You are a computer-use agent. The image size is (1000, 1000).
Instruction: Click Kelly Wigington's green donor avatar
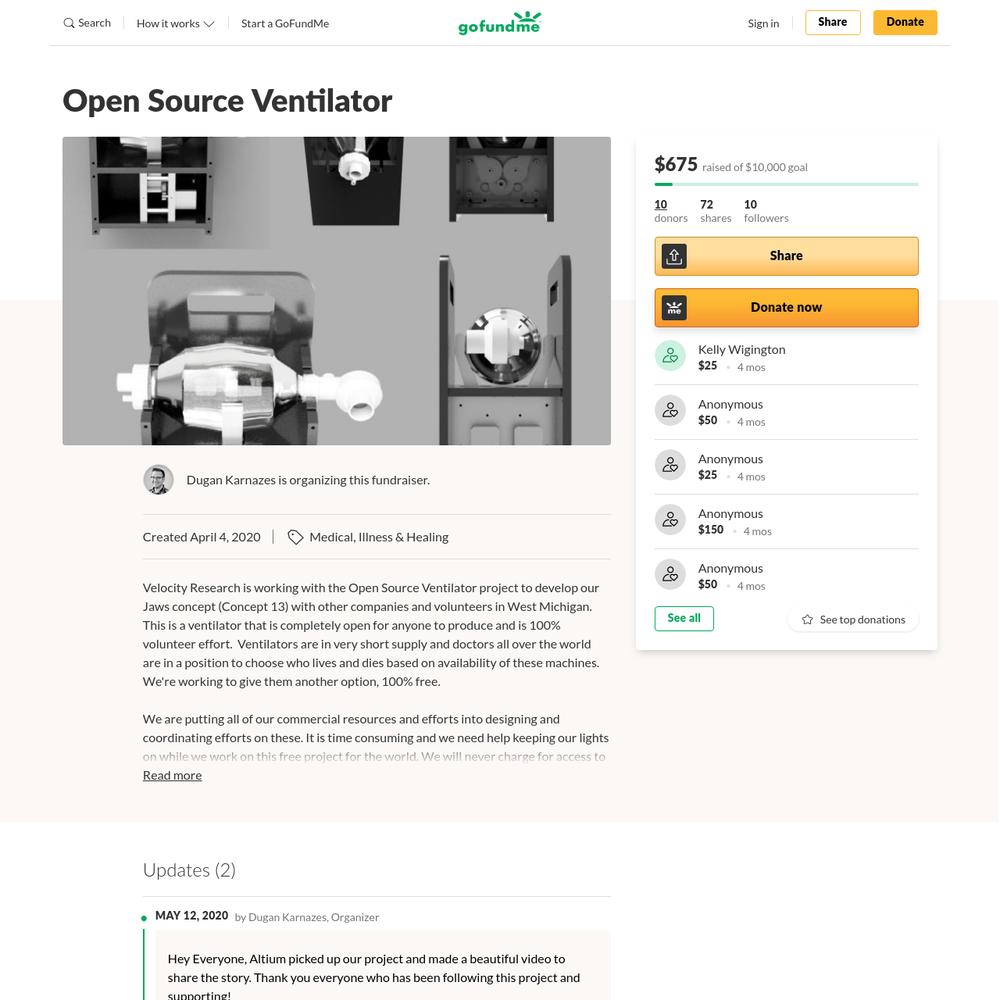tap(670, 356)
